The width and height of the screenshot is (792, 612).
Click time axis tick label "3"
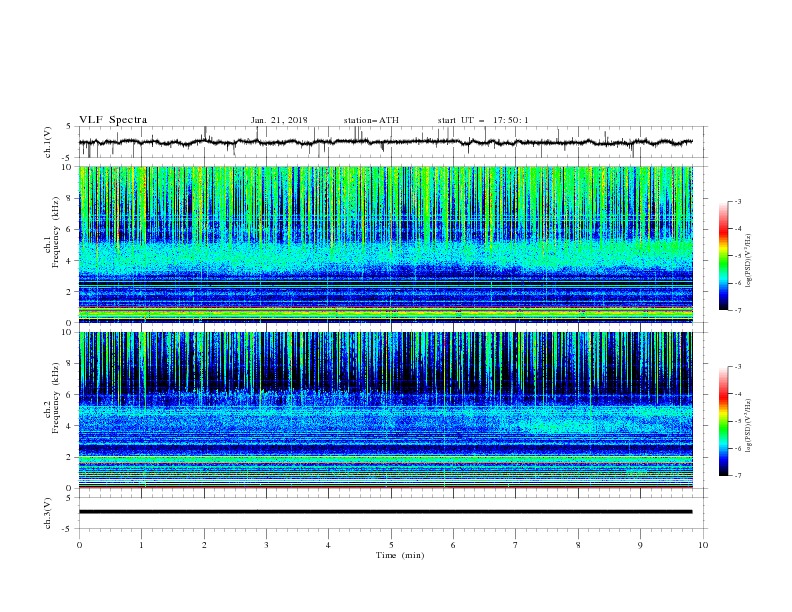[x=266, y=545]
